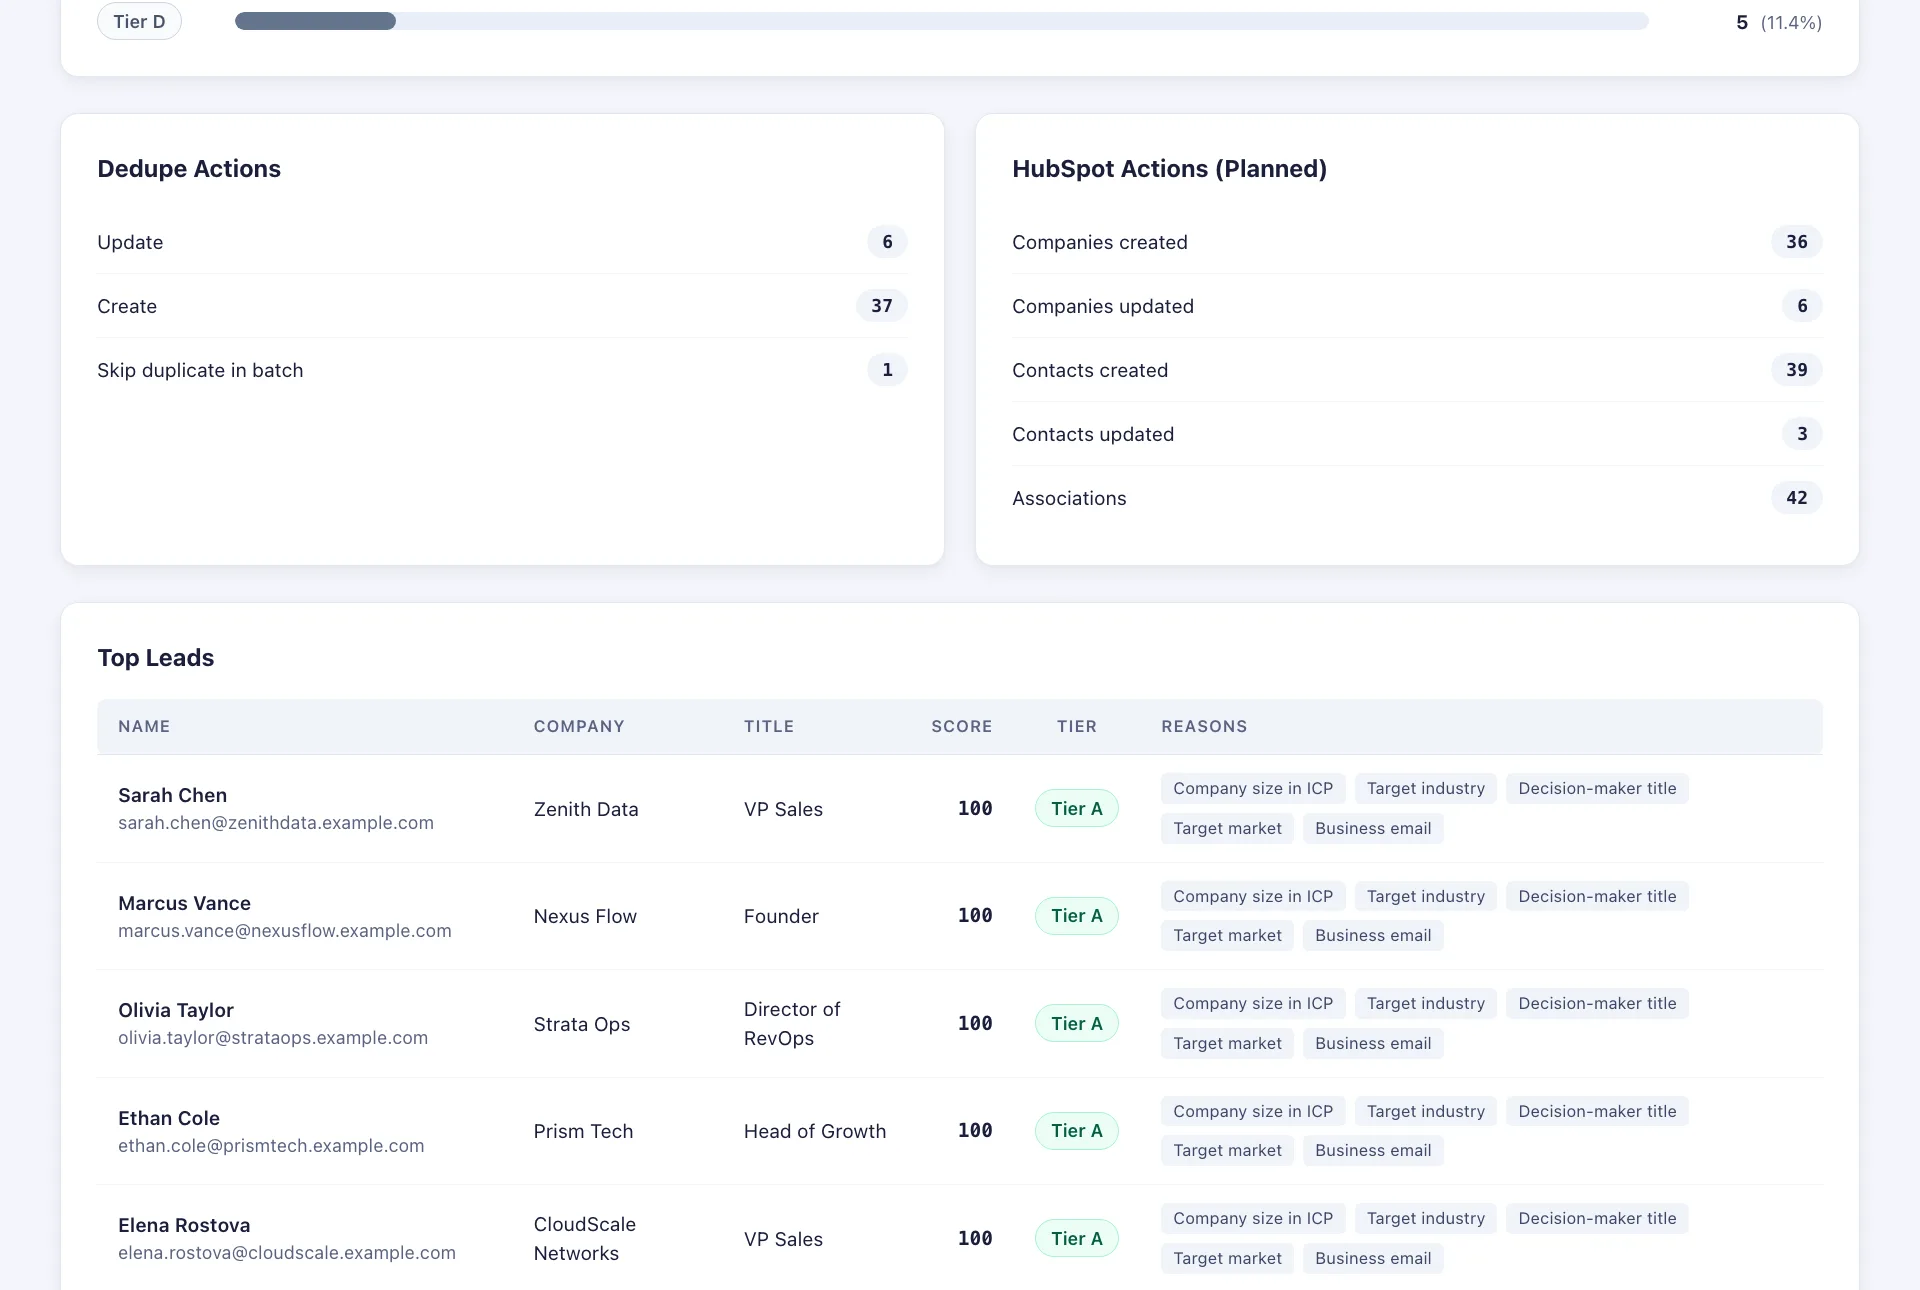Viewport: 1920px width, 1290px height.
Task: Click Marcus Vance's Tier A badge
Action: pyautogui.click(x=1077, y=916)
